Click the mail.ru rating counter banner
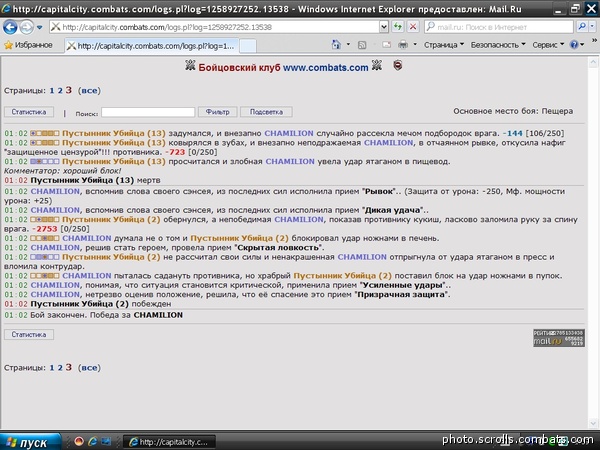The width and height of the screenshot is (600, 450). pyautogui.click(x=559, y=338)
